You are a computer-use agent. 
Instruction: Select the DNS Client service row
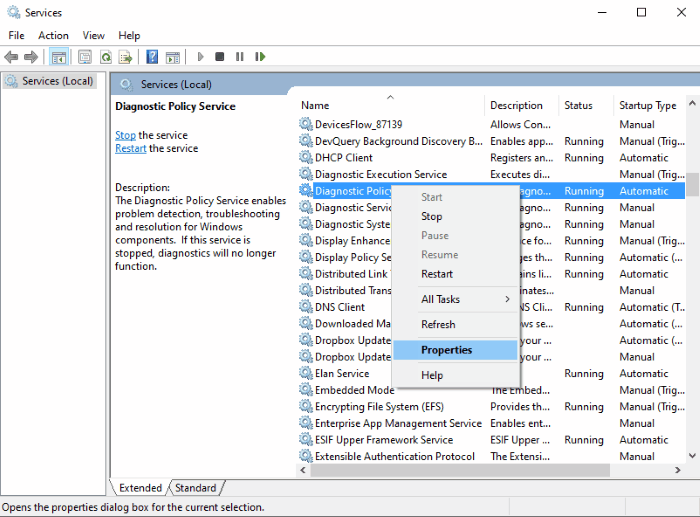[492, 307]
